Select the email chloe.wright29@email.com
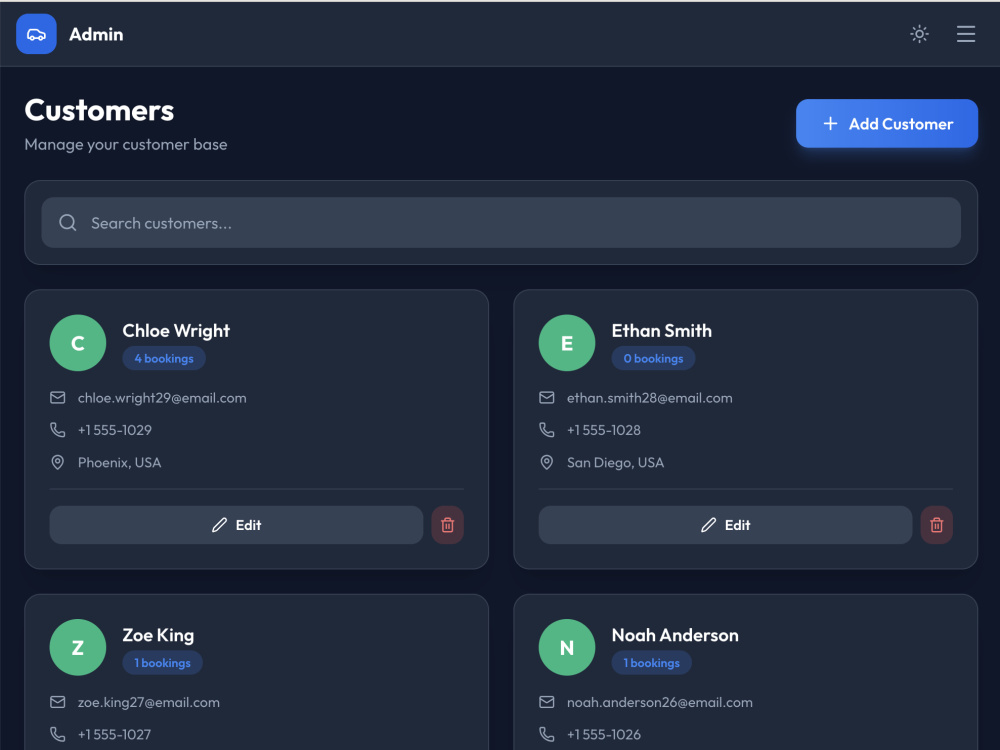This screenshot has width=1000, height=750. pos(162,398)
